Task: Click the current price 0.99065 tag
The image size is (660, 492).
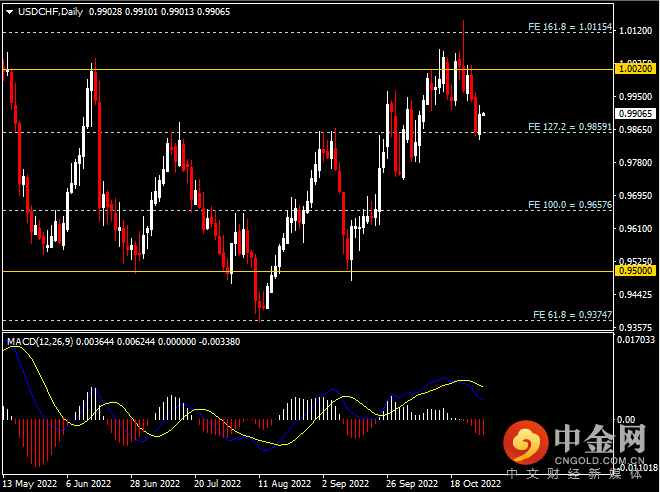Action: (636, 114)
